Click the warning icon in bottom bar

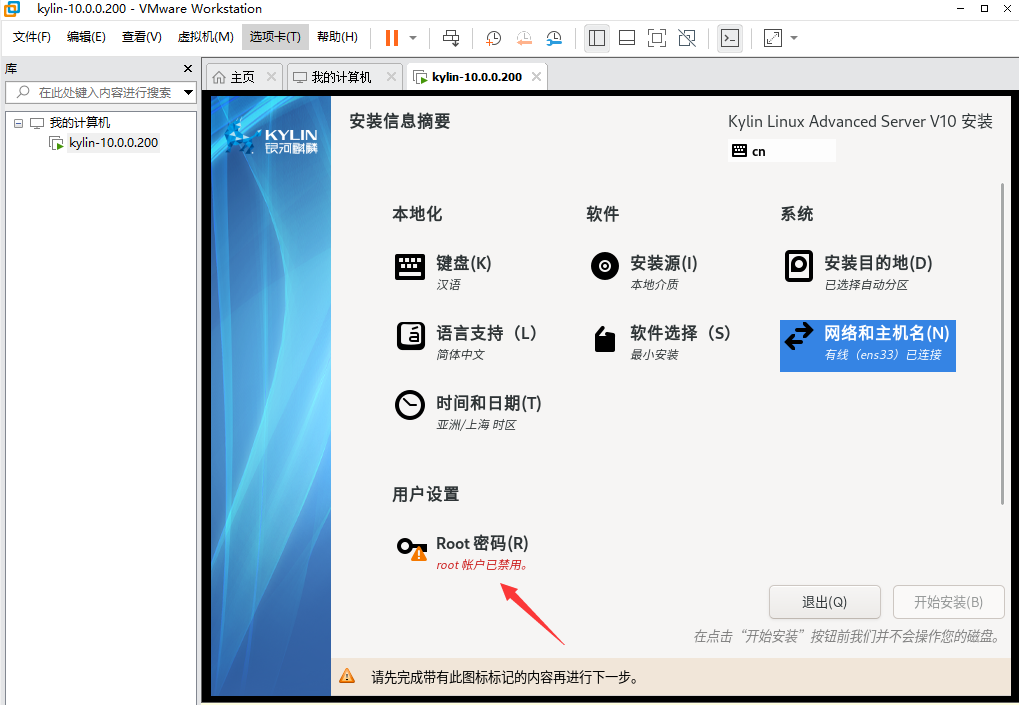tap(347, 676)
